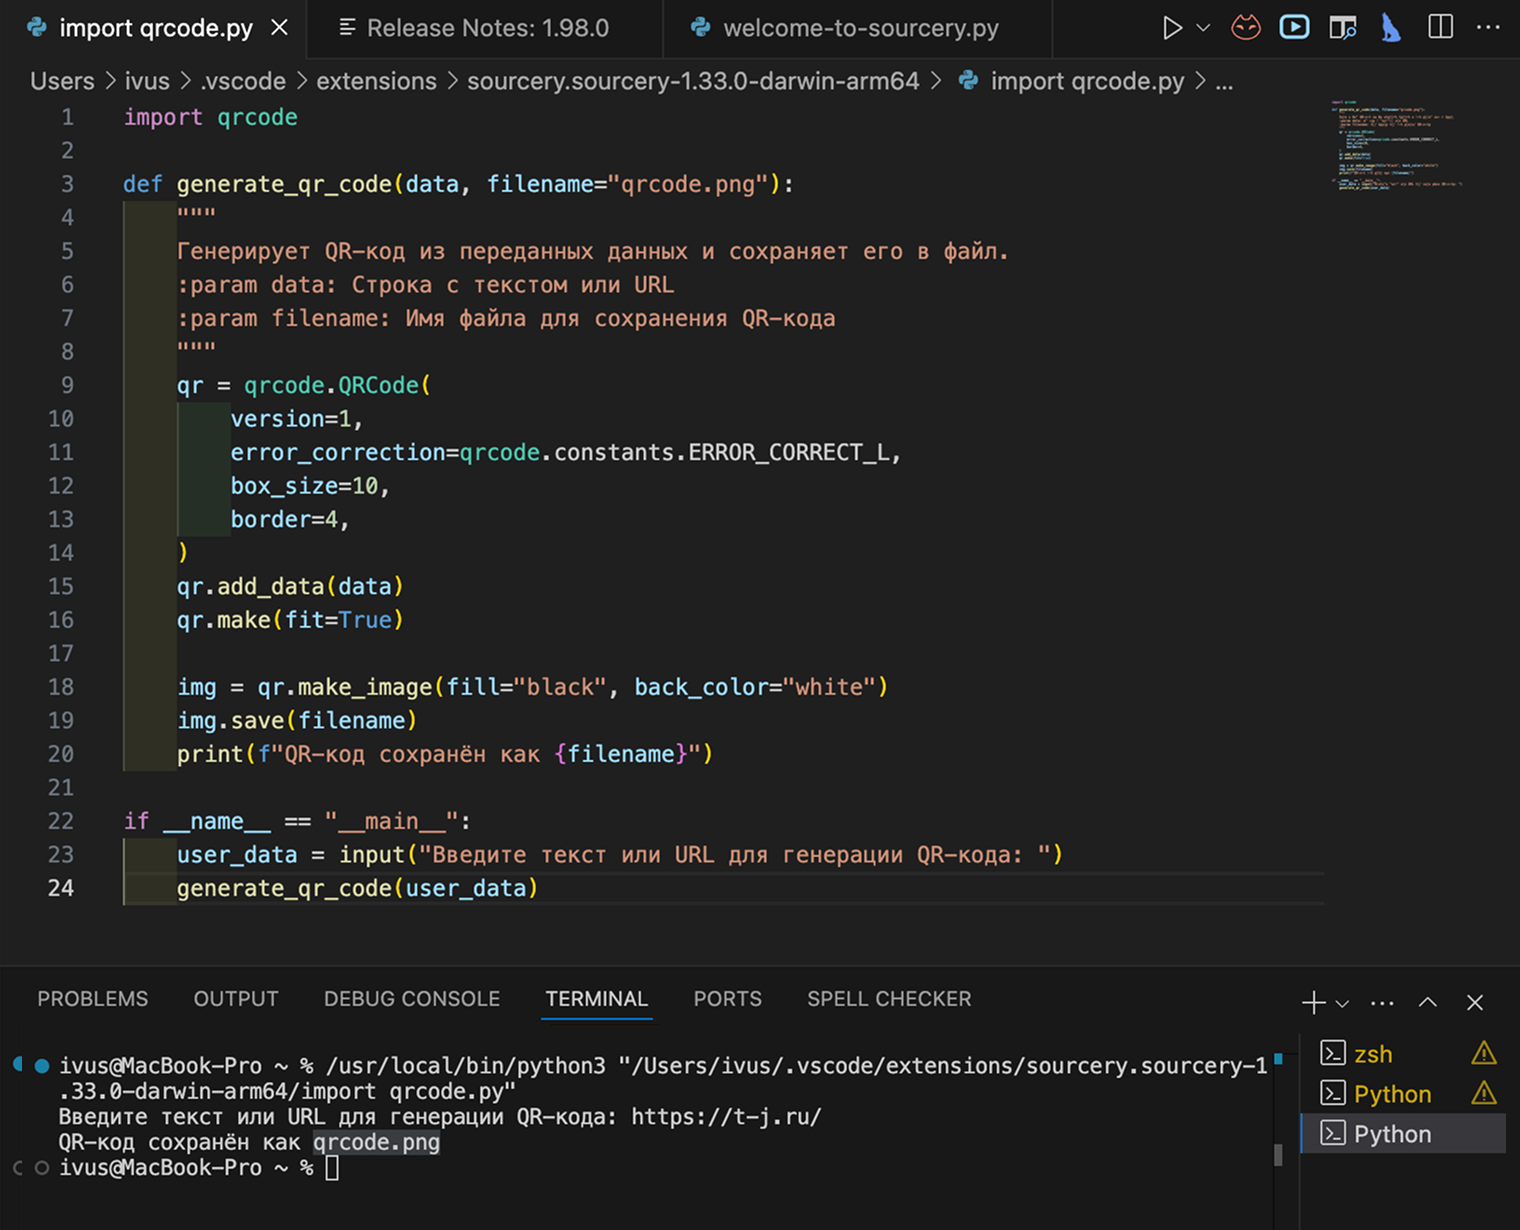Click qr.make(fit=True) line

point(290,620)
